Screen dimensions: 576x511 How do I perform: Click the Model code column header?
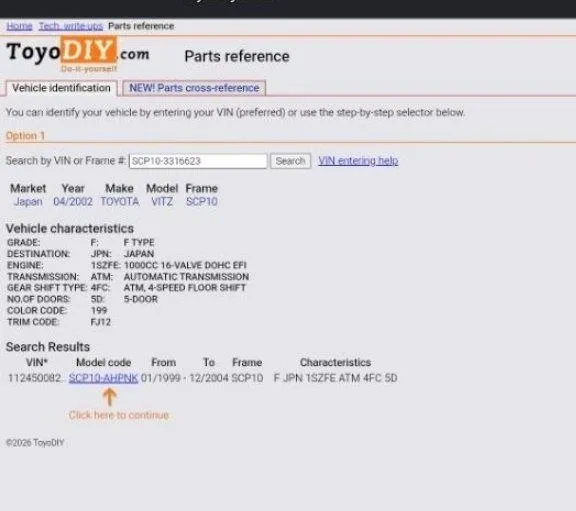click(x=104, y=363)
